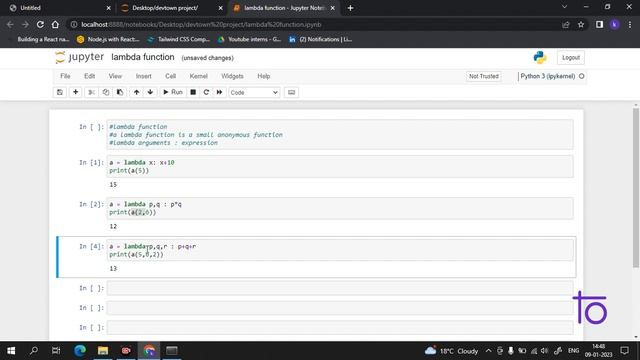The height and width of the screenshot is (360, 640).
Task: Reload the page
Action: [40, 24]
